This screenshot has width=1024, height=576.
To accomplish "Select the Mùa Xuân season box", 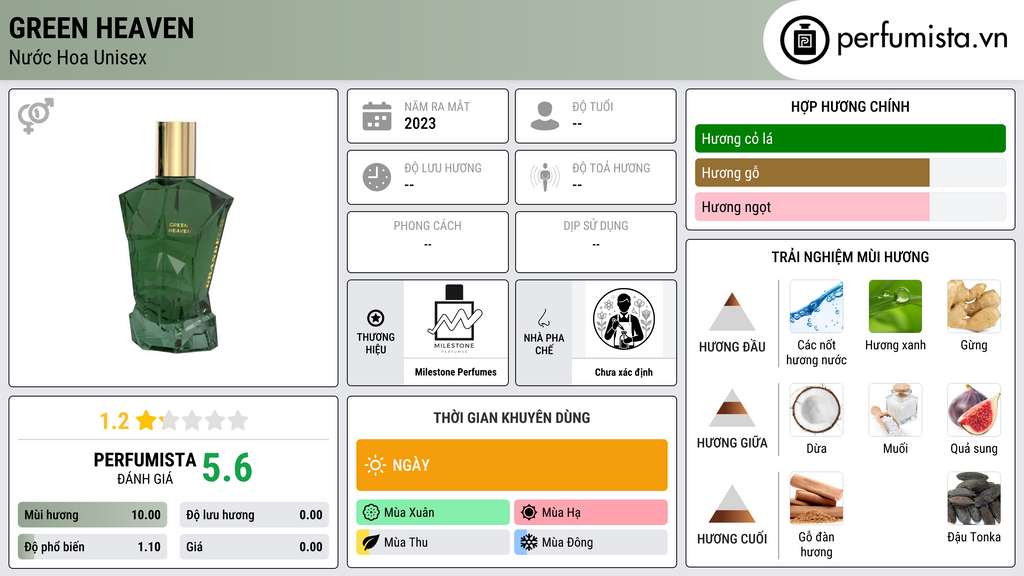I will click(x=432, y=512).
